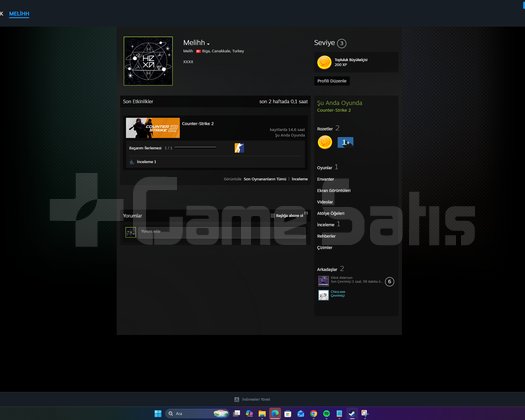The width and height of the screenshot is (525, 420).
Task: Open the Çizimler sidebar link
Action: click(x=324, y=248)
